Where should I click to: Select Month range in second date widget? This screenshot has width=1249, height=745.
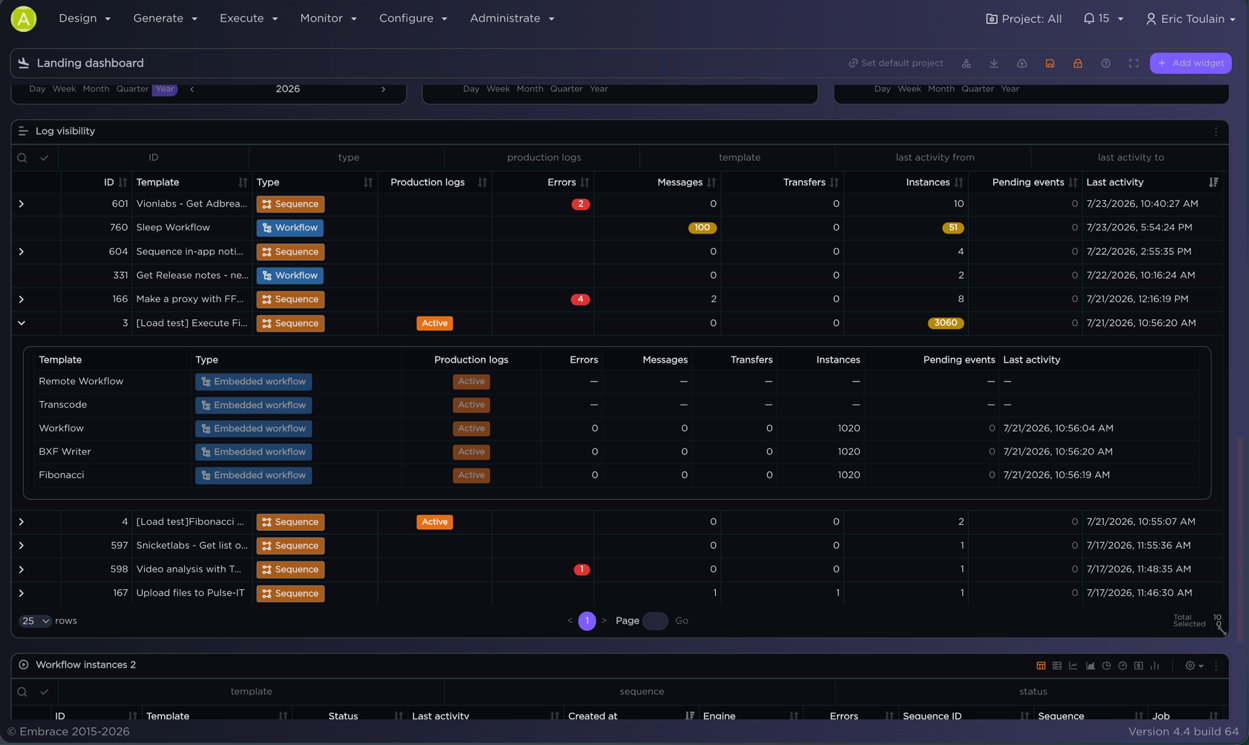click(530, 89)
